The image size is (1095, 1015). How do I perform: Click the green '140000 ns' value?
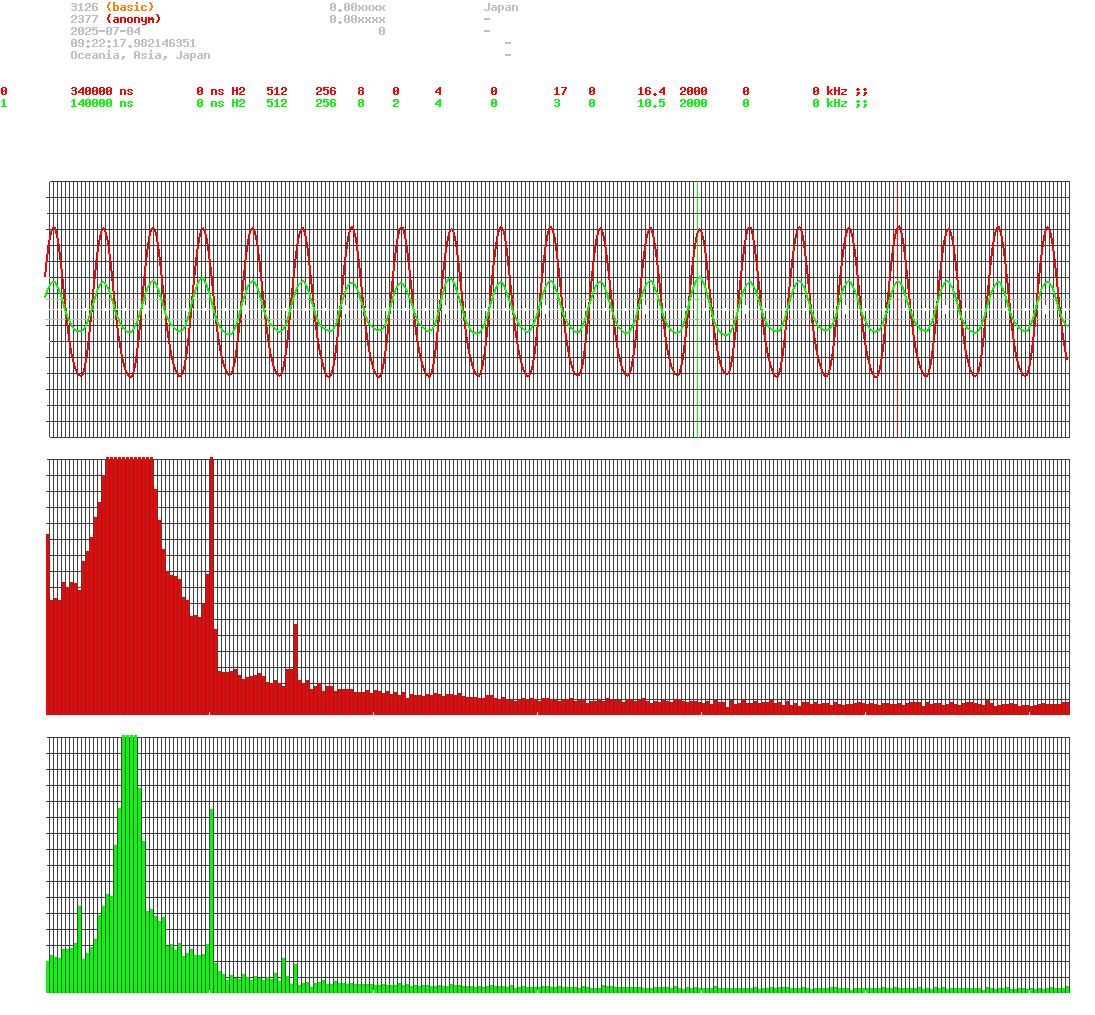pos(101,103)
